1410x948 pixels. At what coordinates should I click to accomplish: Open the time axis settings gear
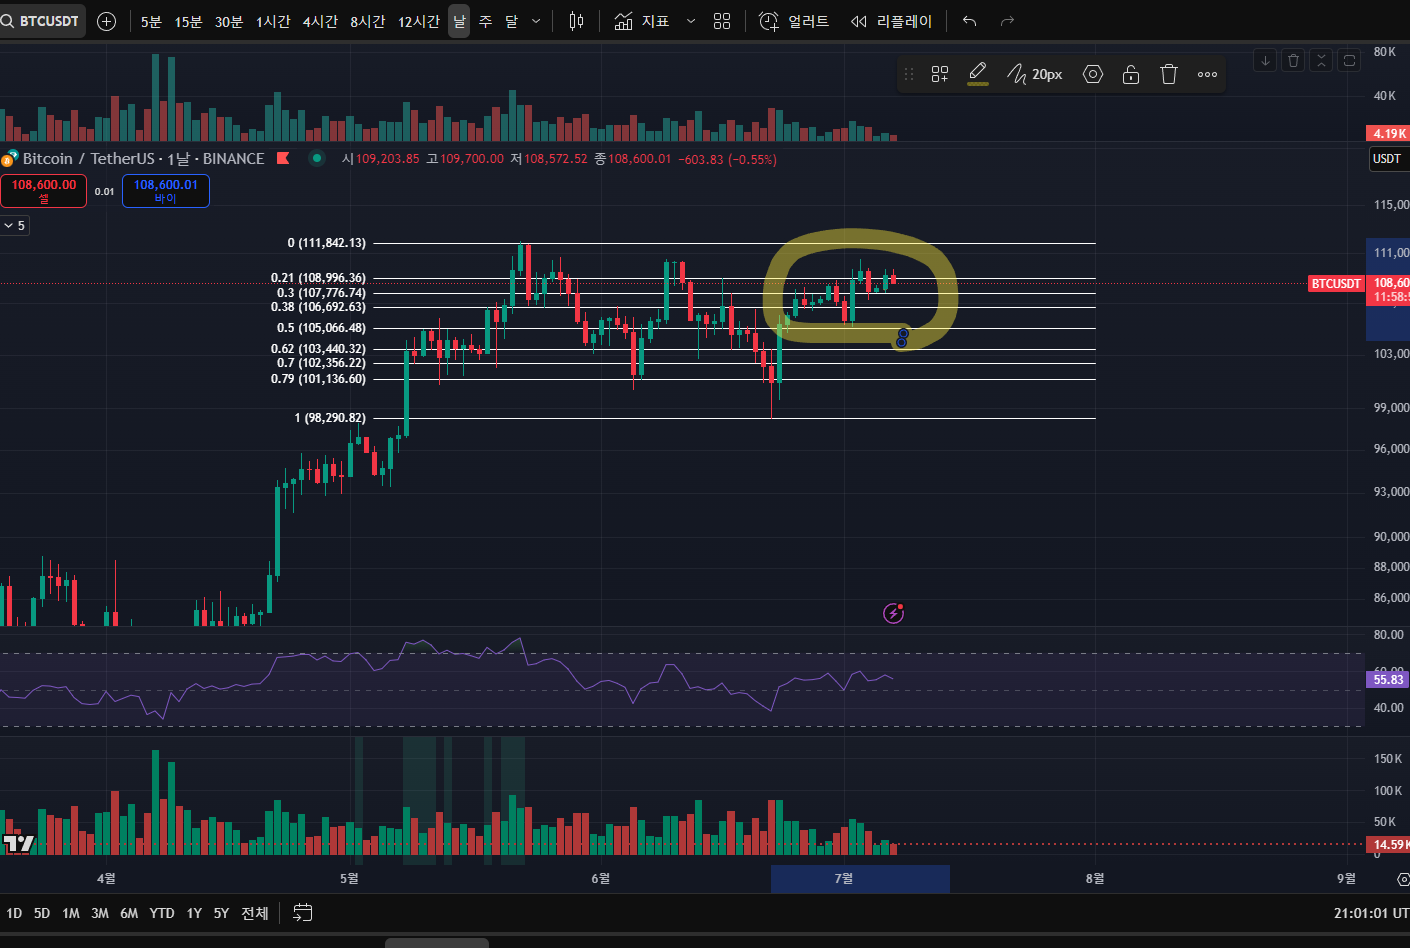[x=1402, y=880]
